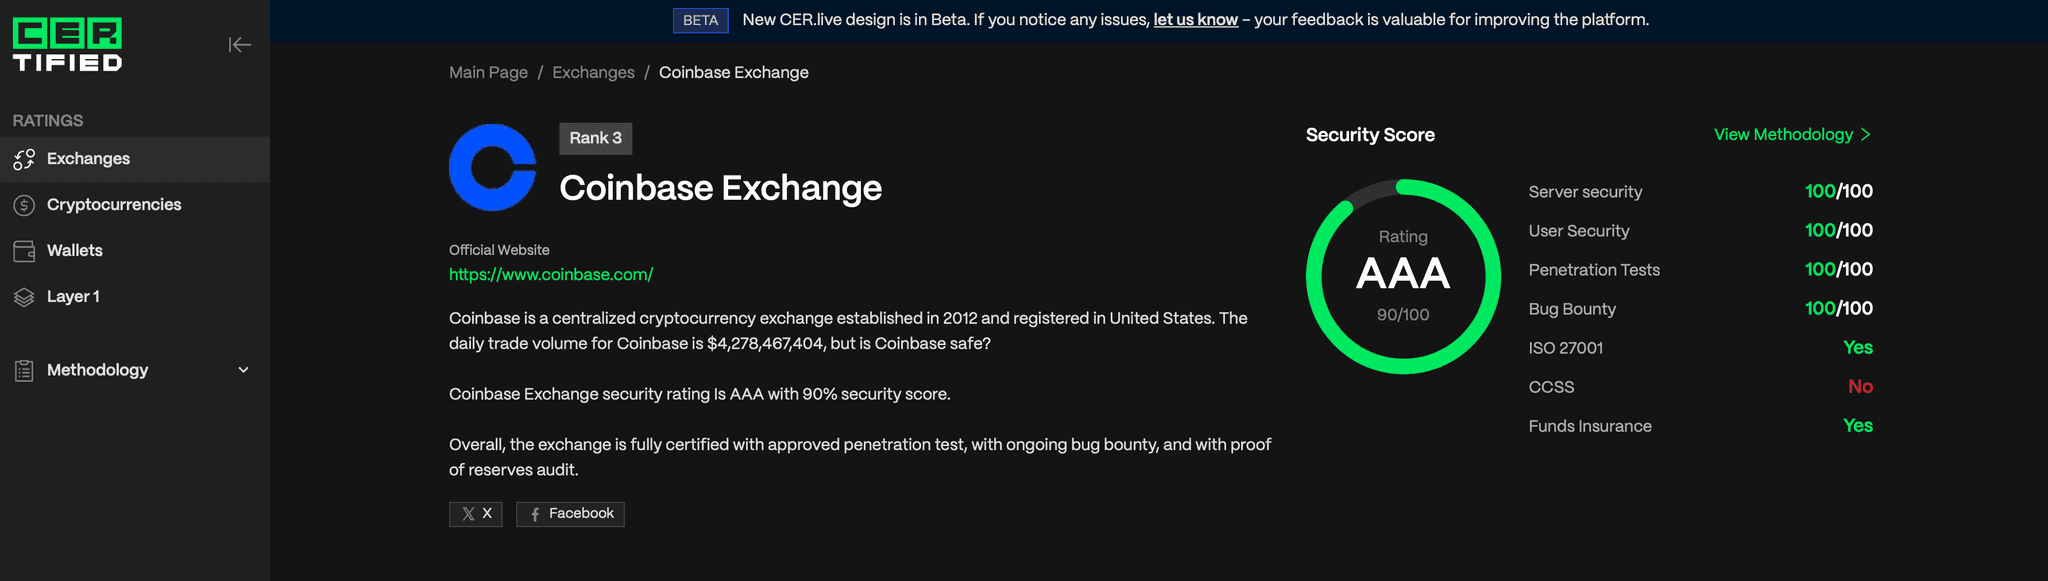Click the Methodology document icon
This screenshot has width=2048, height=581.
(24, 370)
